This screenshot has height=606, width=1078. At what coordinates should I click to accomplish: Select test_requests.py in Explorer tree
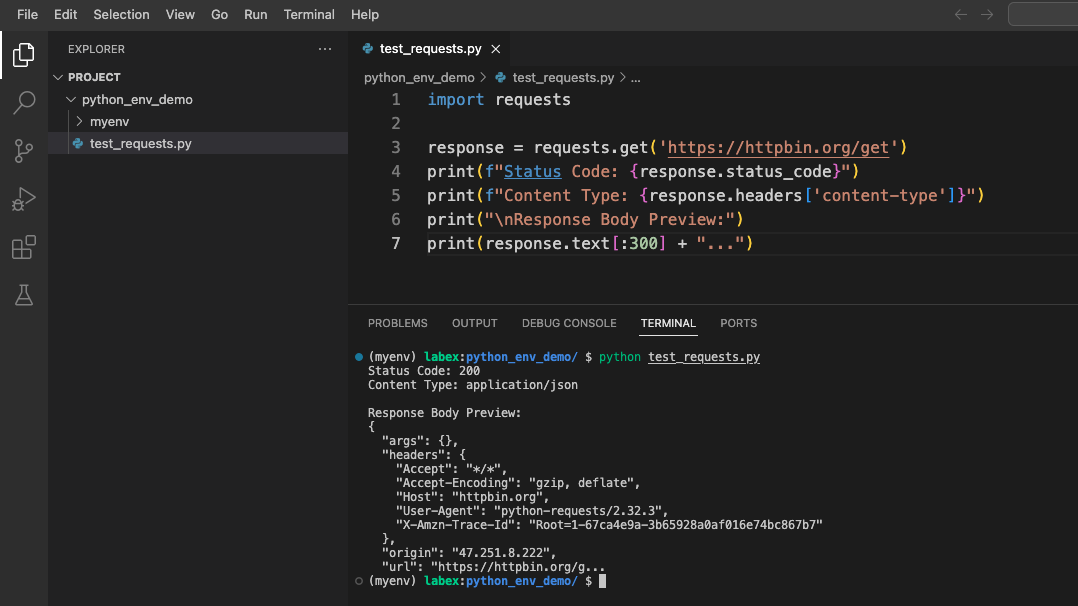[x=198, y=143]
